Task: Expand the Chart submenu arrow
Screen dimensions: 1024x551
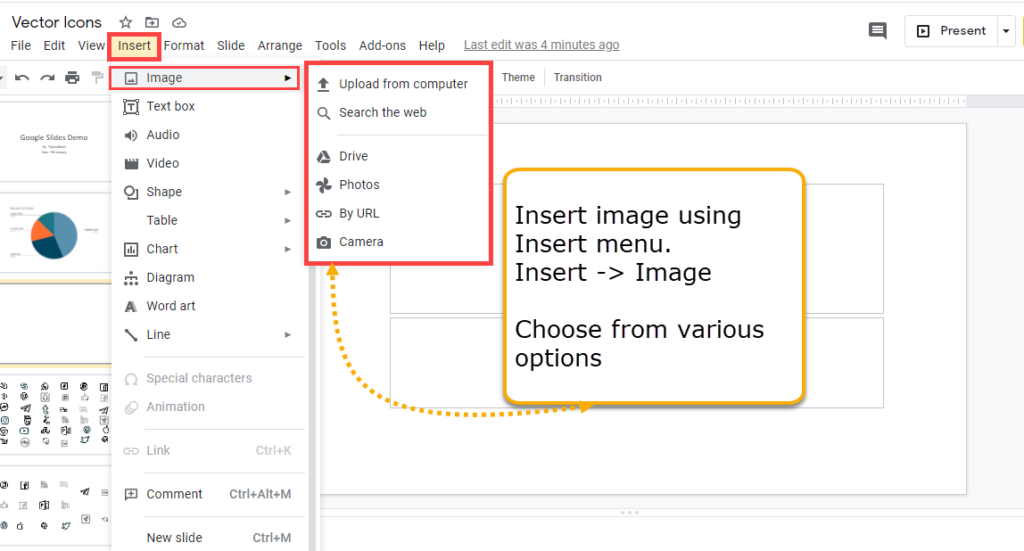Action: click(287, 249)
